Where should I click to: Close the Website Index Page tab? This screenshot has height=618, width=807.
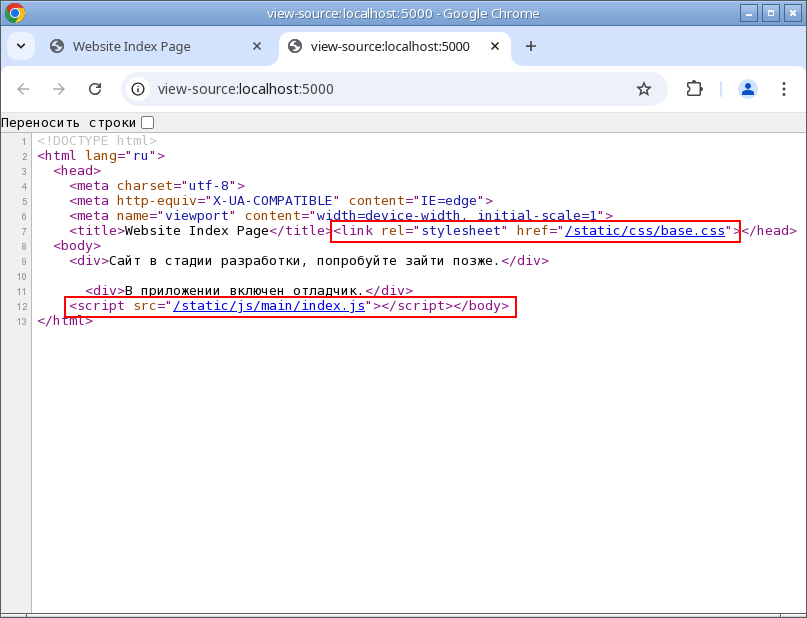257,46
